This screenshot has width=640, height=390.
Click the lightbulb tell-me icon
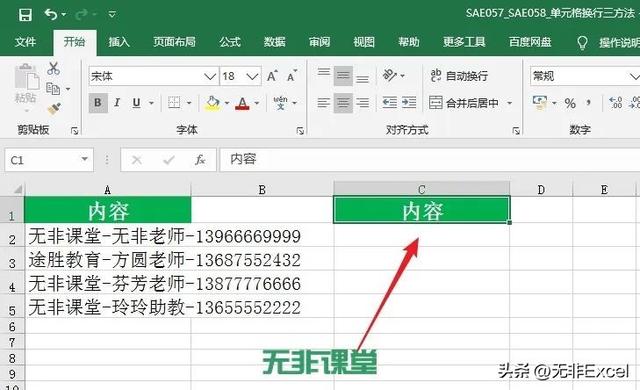582,42
